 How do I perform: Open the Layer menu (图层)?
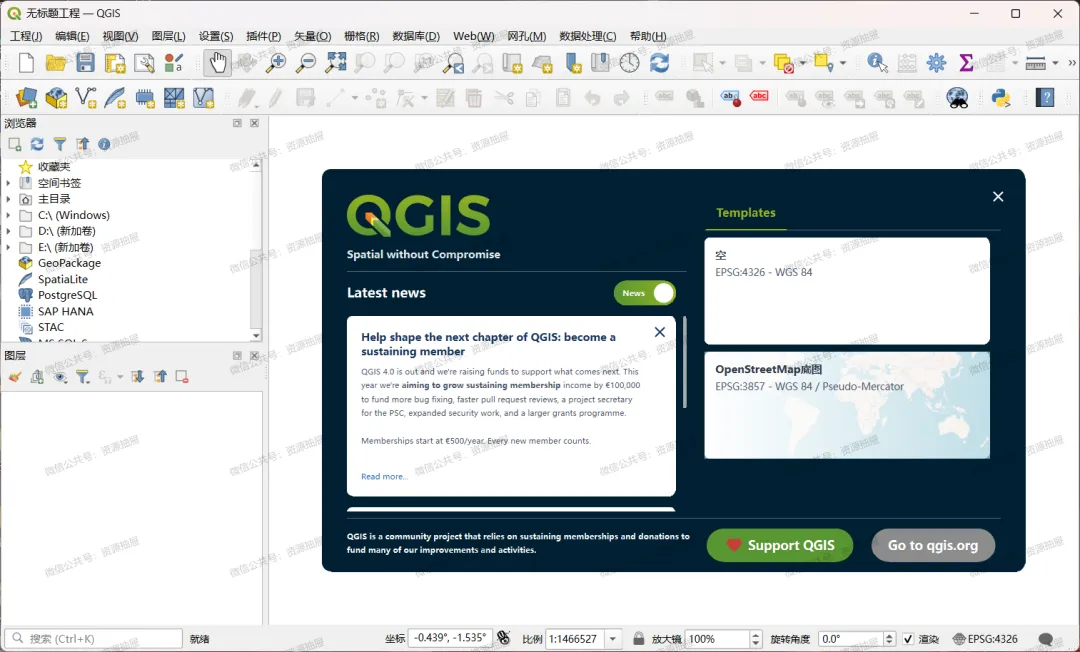coord(168,36)
